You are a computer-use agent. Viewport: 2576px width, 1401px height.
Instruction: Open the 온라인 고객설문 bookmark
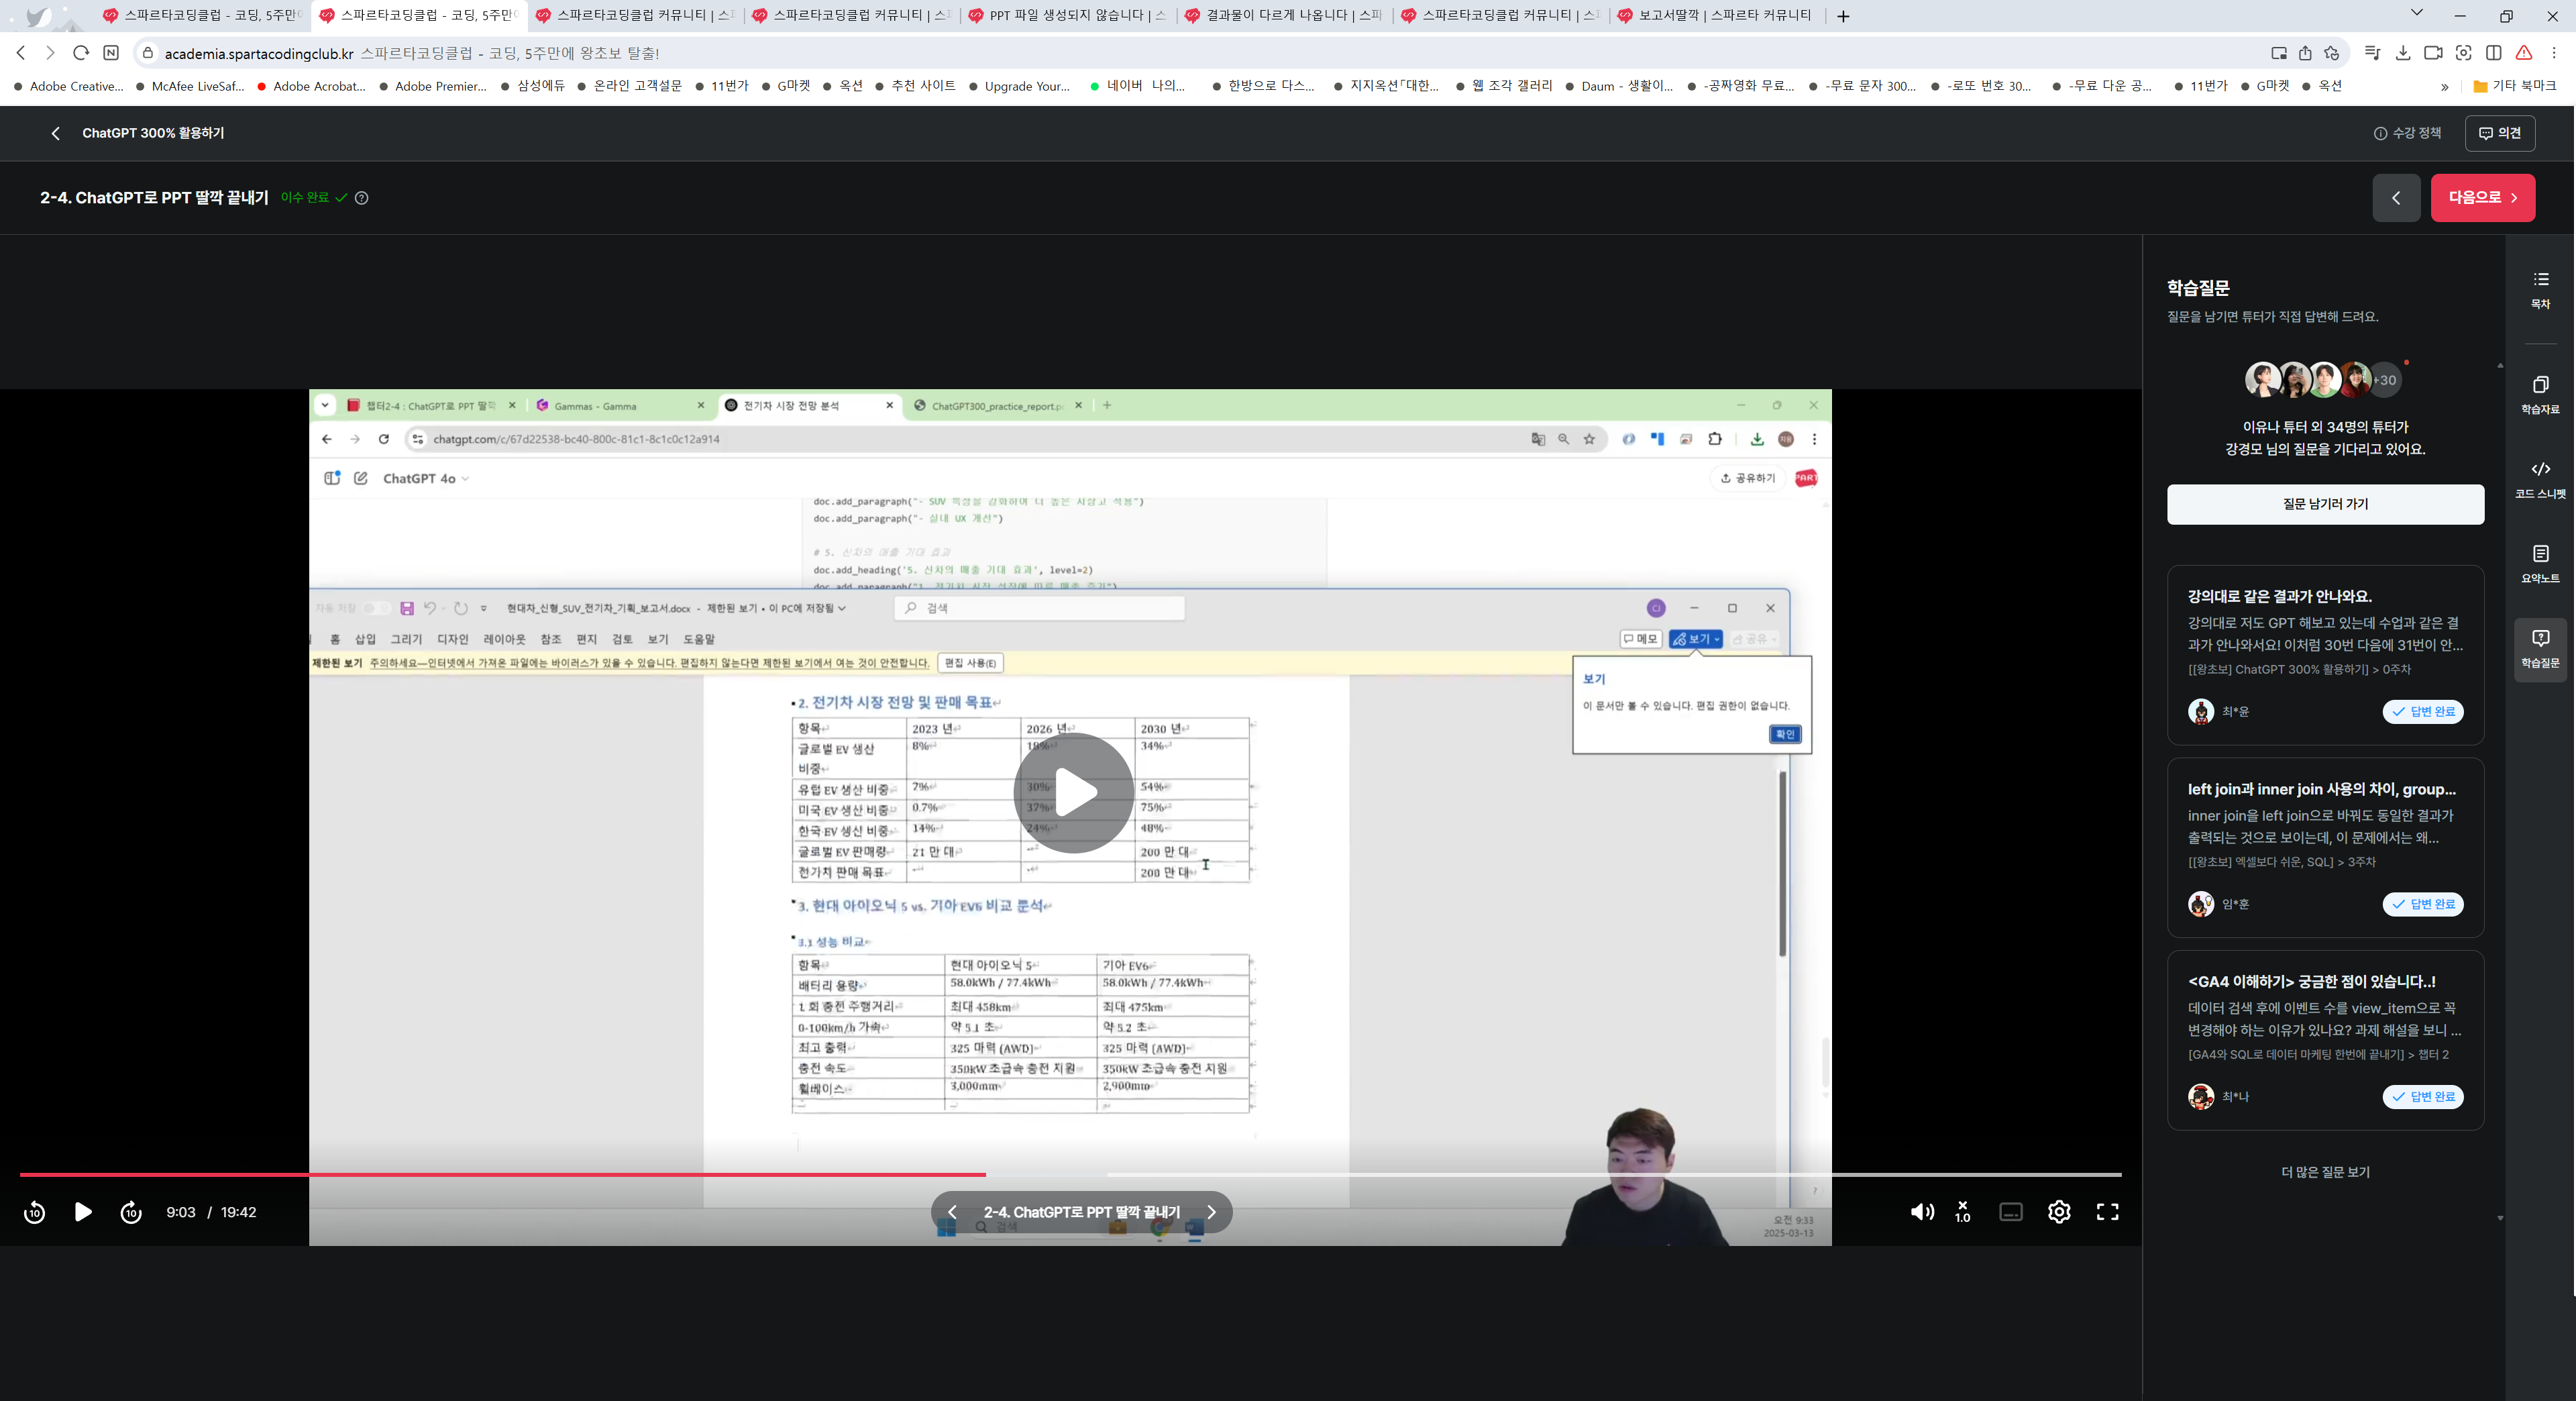[630, 87]
